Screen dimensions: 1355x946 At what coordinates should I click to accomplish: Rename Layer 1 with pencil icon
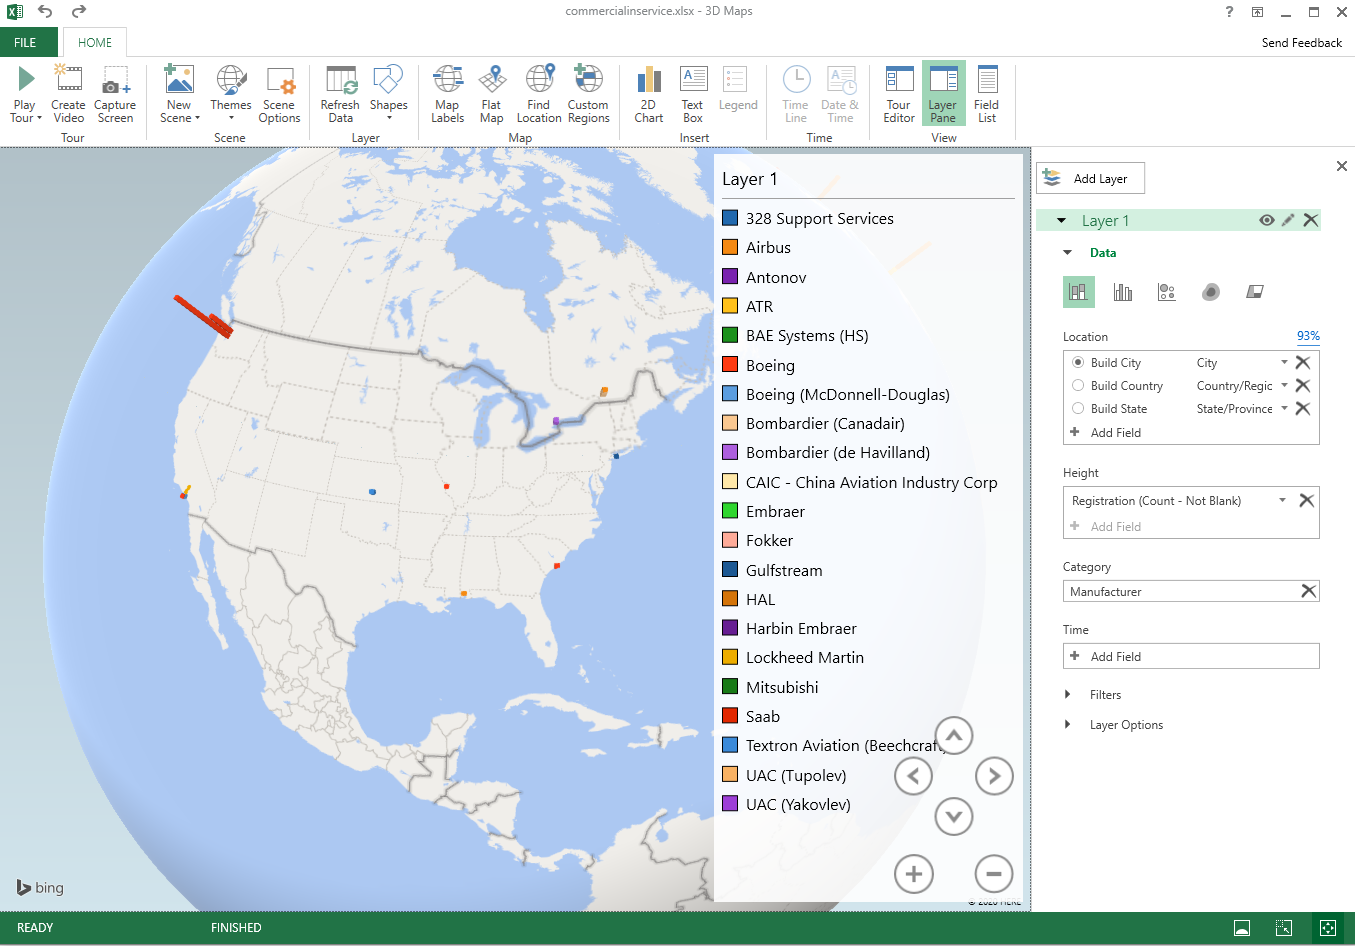(x=1288, y=220)
